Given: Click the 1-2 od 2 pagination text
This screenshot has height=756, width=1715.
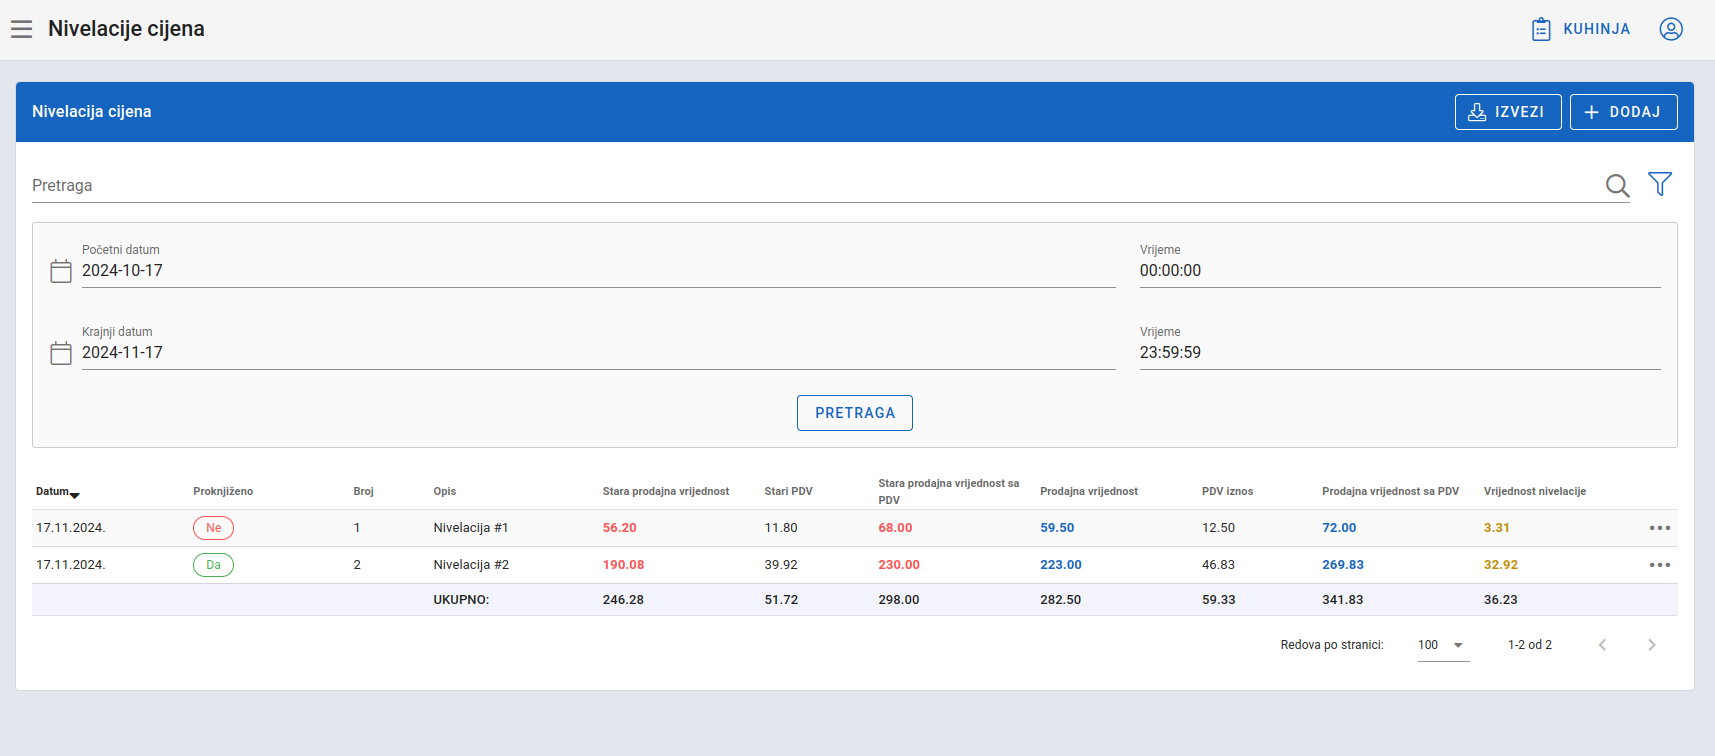Looking at the screenshot, I should pos(1530,645).
